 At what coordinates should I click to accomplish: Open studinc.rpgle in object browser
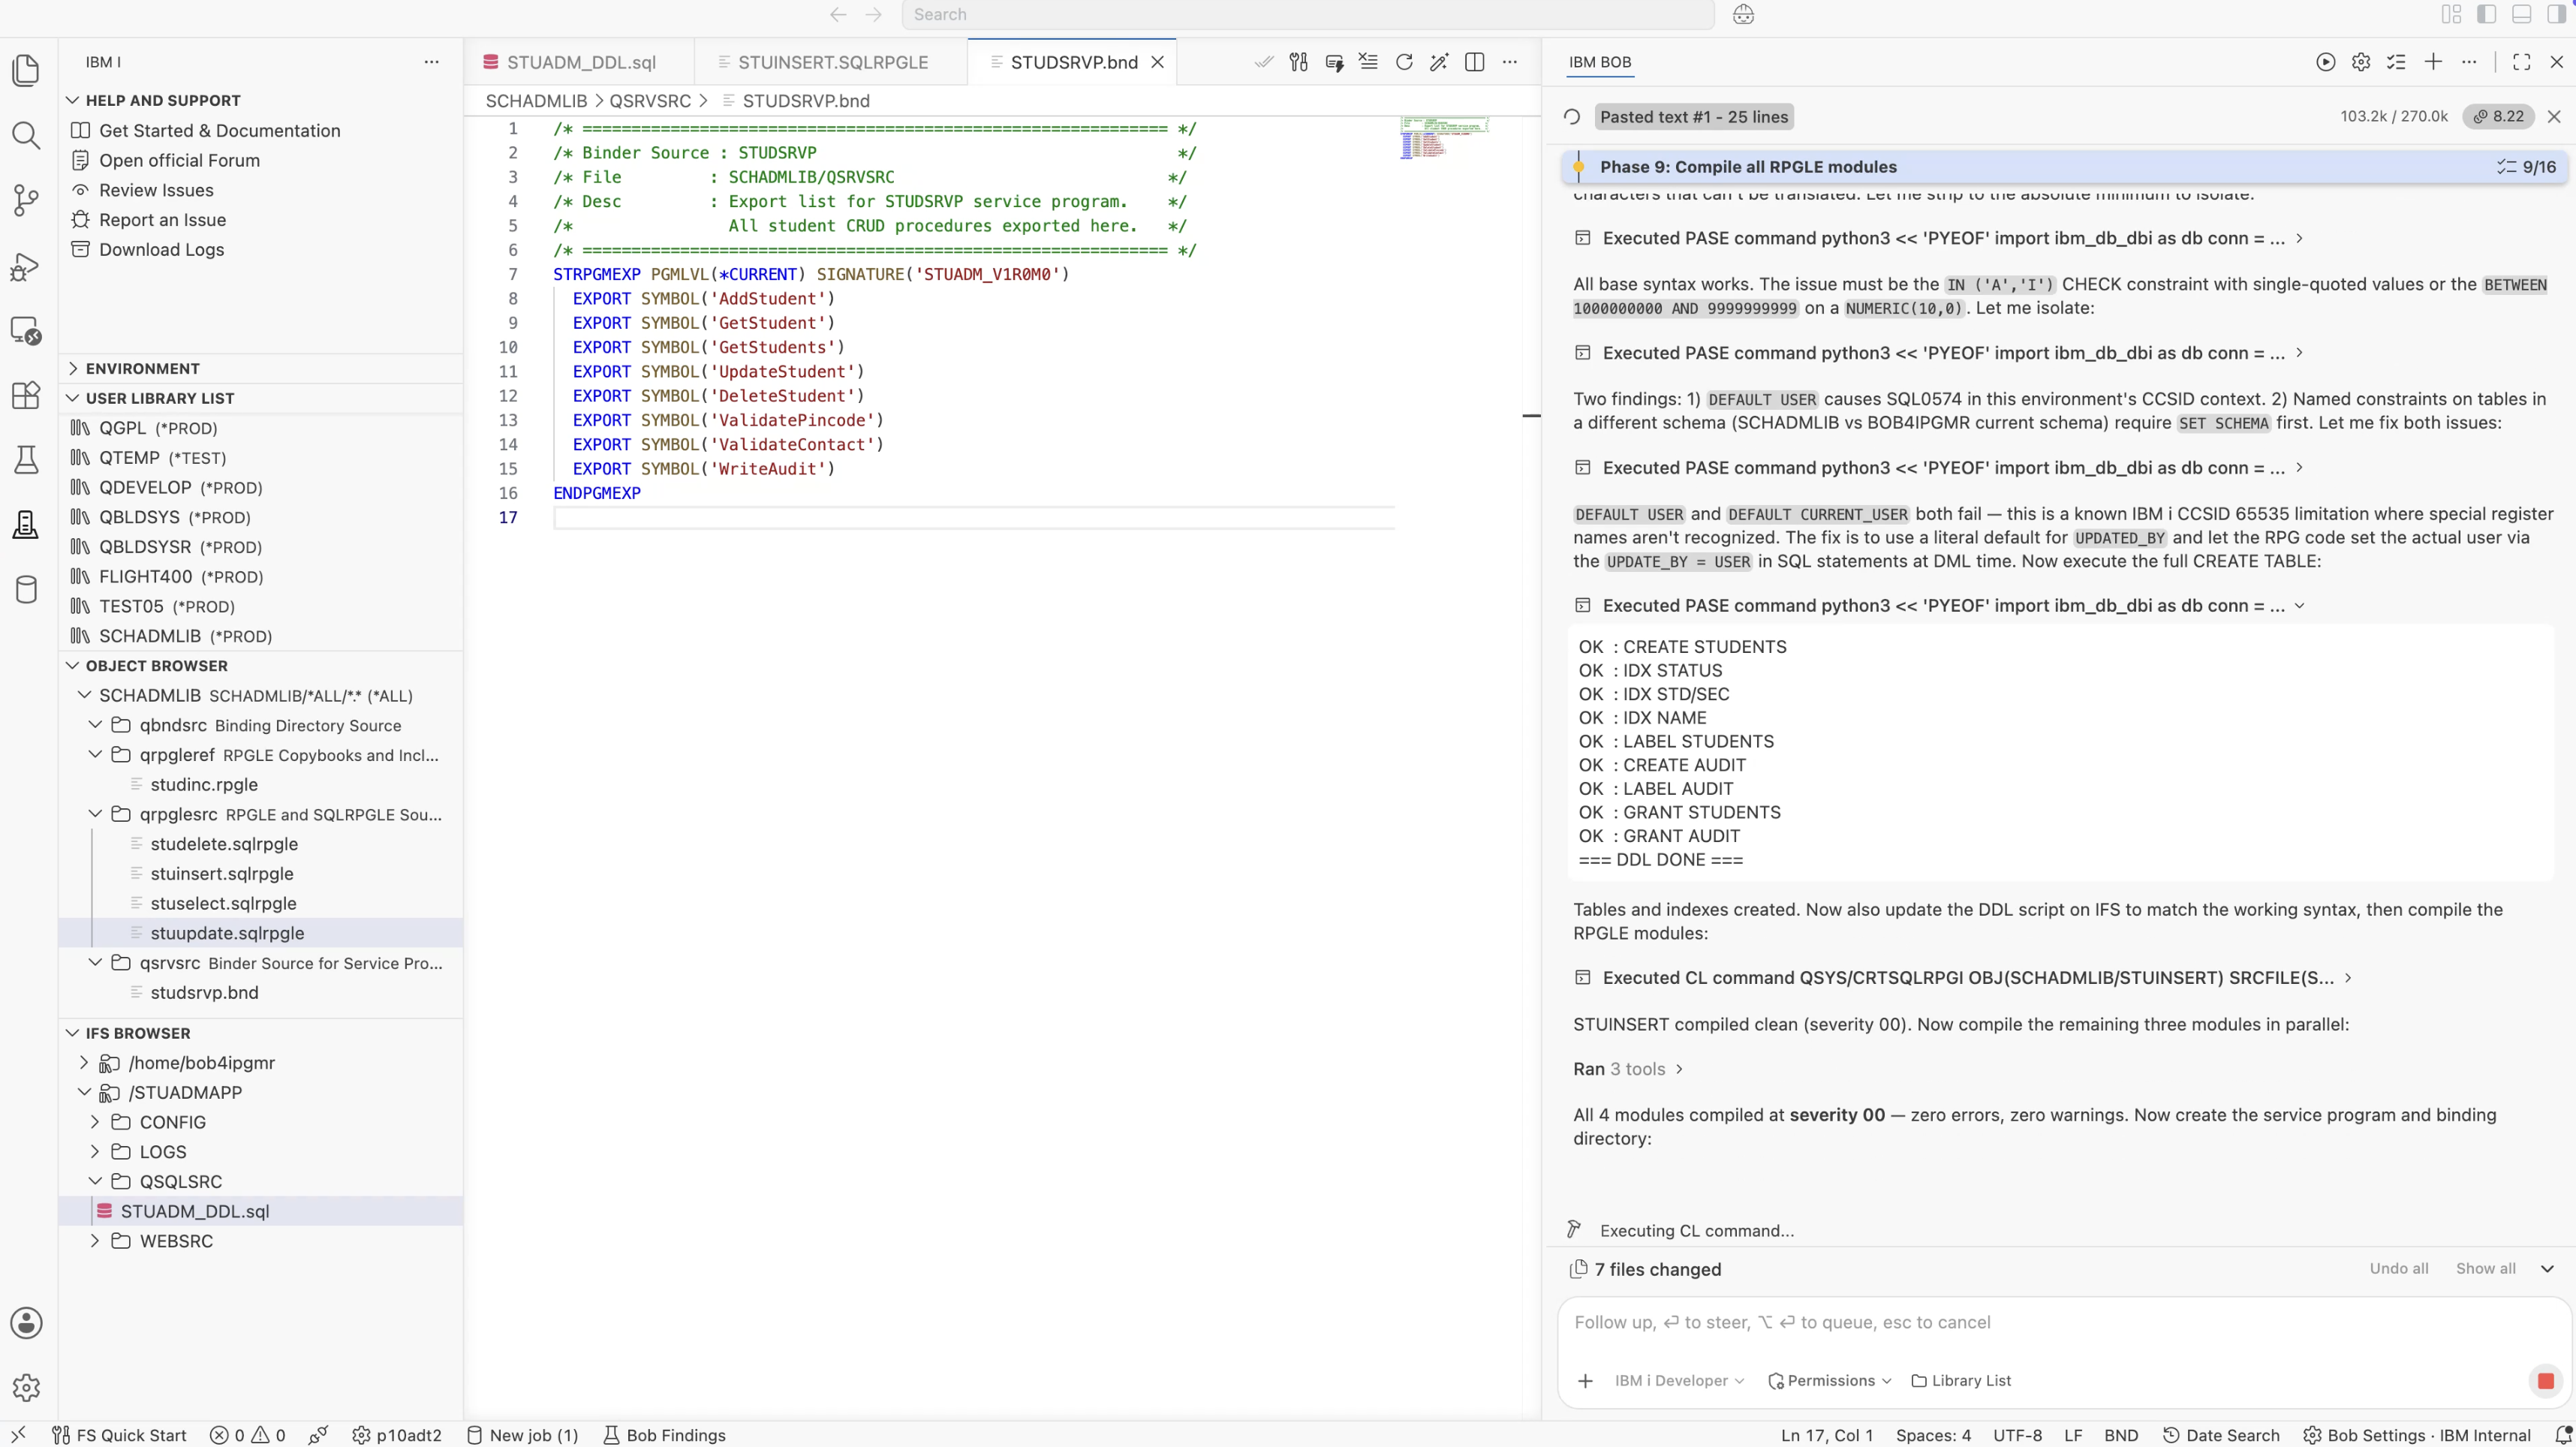[204, 784]
